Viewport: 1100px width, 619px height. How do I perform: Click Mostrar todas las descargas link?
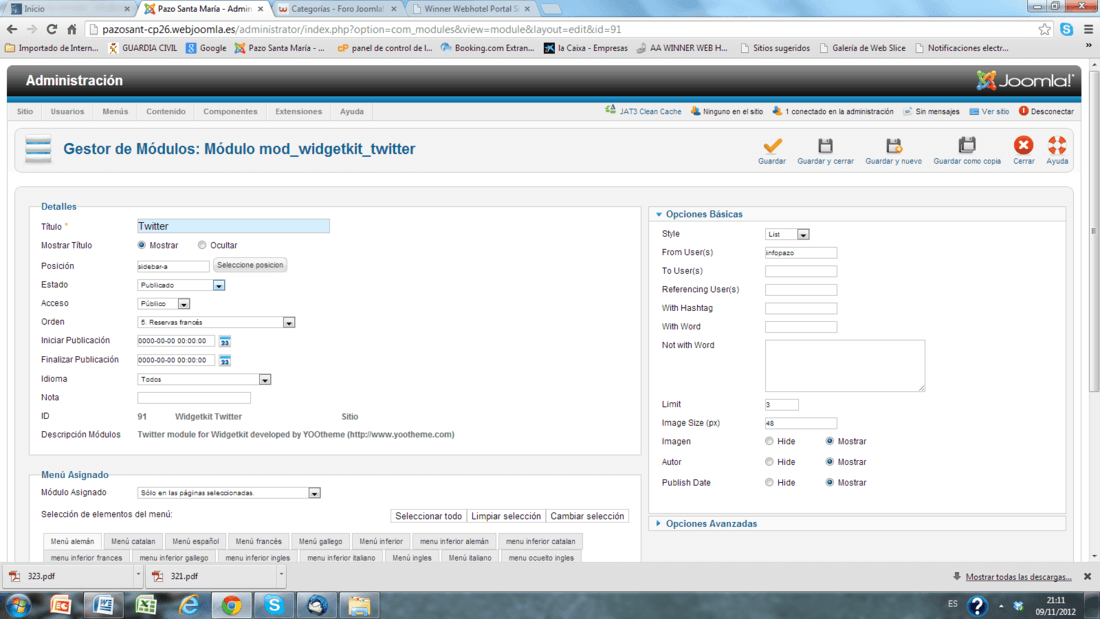tap(1018, 577)
